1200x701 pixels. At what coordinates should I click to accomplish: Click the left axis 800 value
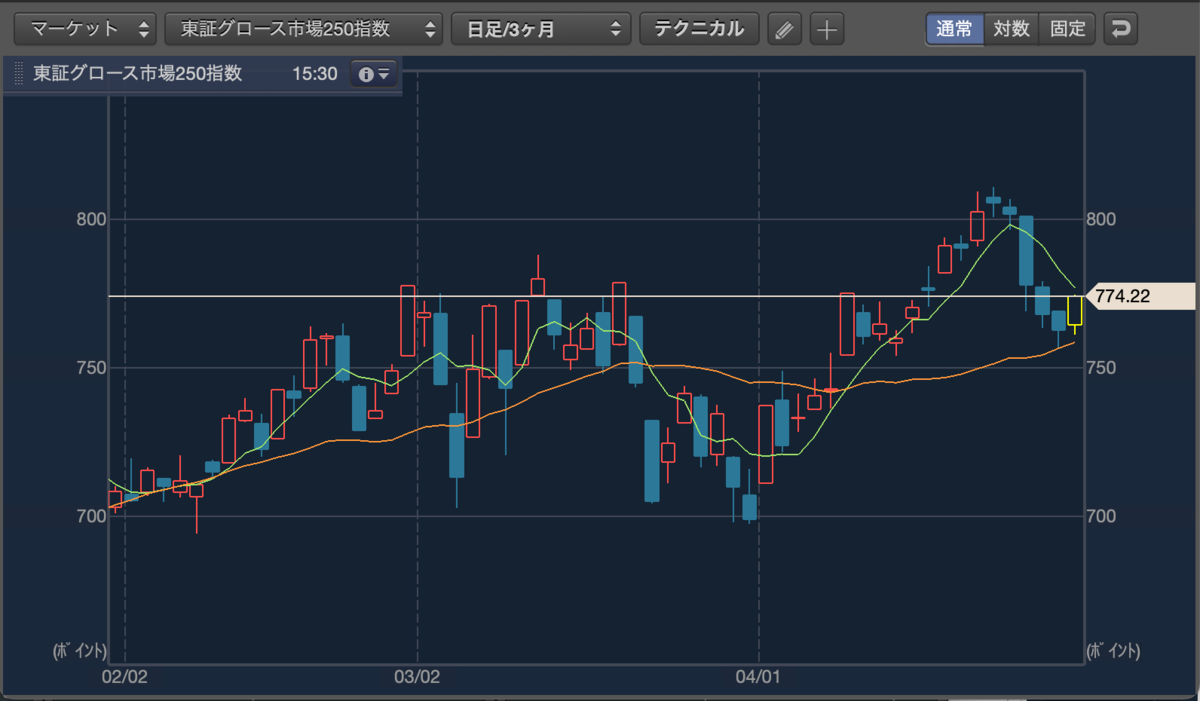(x=92, y=219)
